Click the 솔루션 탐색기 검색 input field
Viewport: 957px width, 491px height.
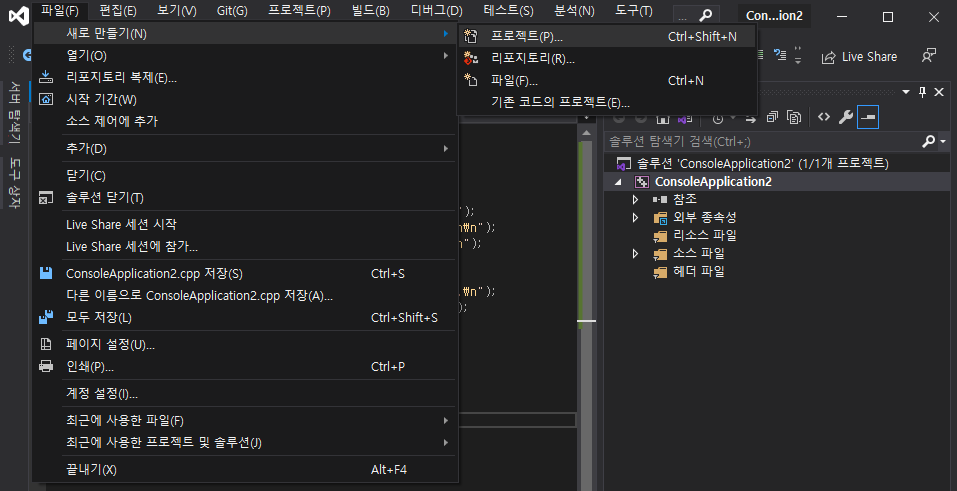763,142
